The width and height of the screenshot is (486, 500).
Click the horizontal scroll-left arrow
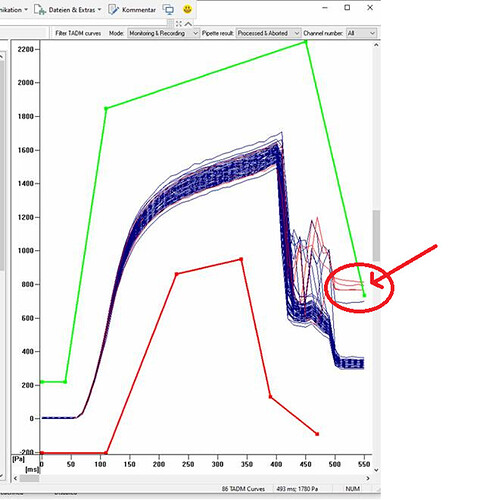point(15,478)
